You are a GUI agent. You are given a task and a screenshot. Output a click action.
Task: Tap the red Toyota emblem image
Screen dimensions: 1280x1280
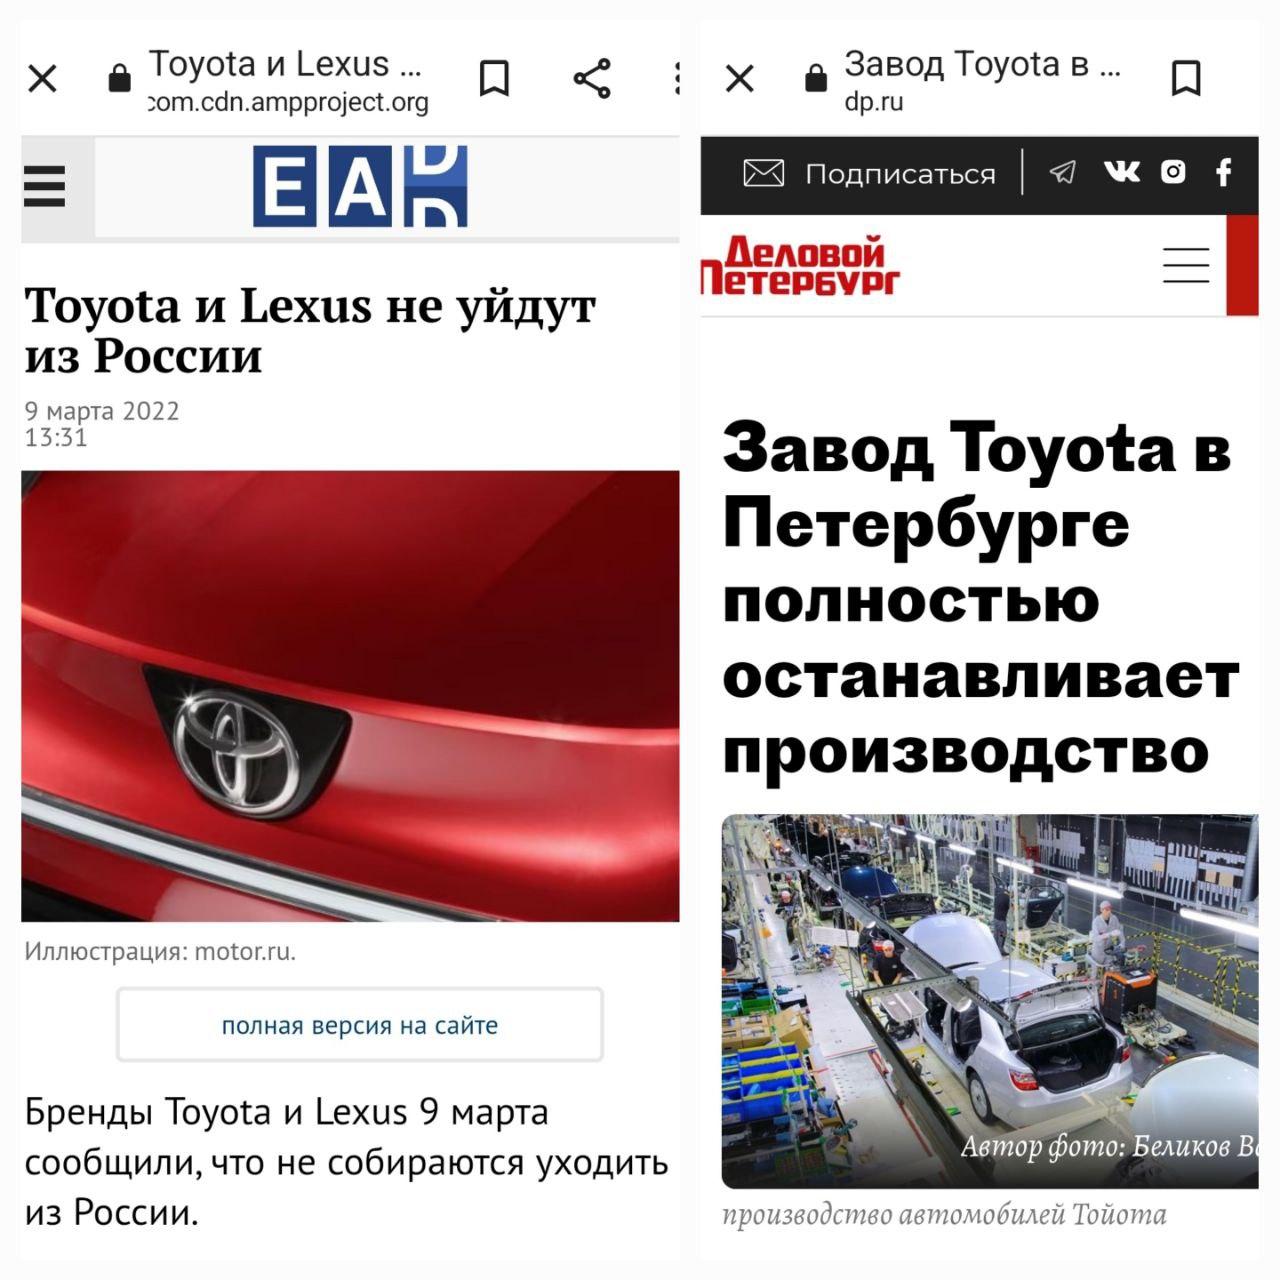tap(350, 696)
